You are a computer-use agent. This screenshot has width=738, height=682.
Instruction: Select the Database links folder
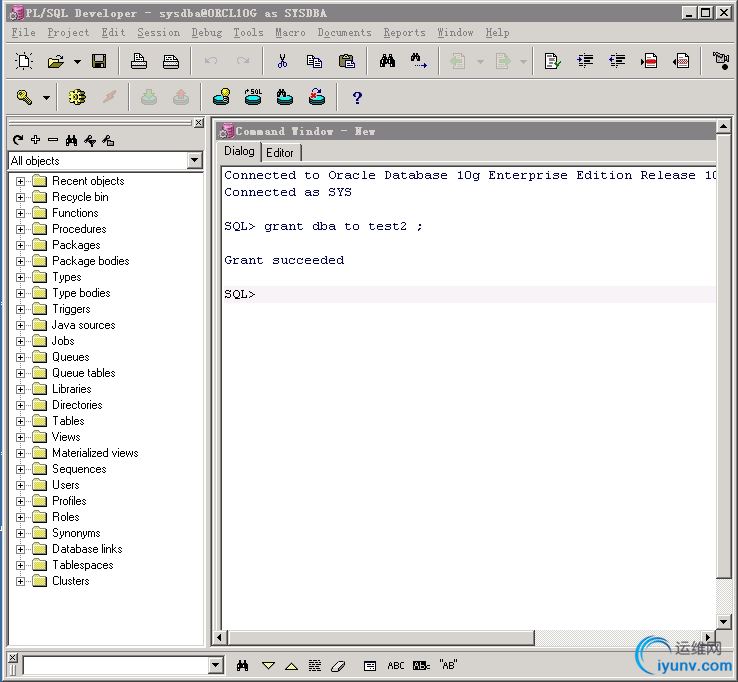(x=87, y=549)
